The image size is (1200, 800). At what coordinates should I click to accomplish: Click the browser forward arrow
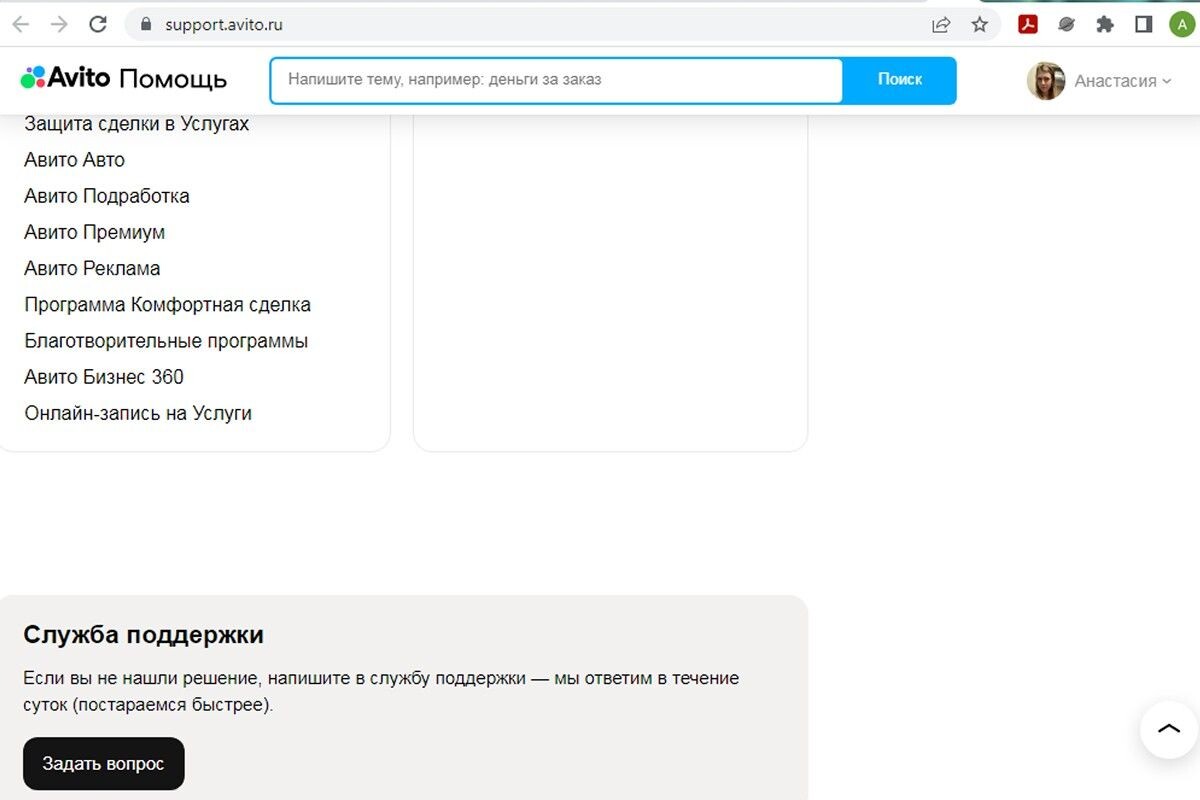point(59,24)
